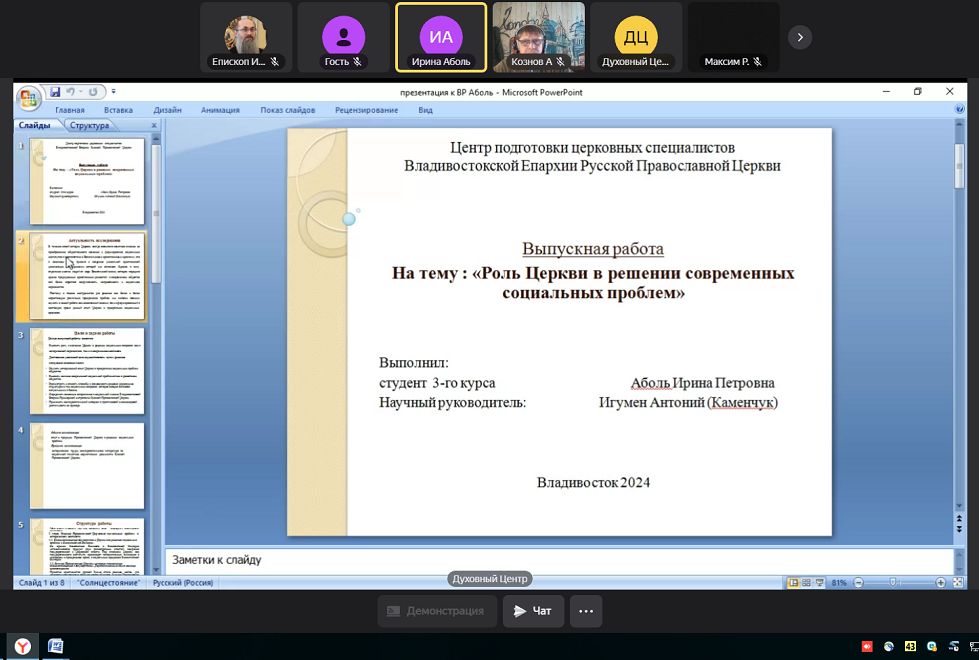Close the slides pane with the X

coord(154,126)
